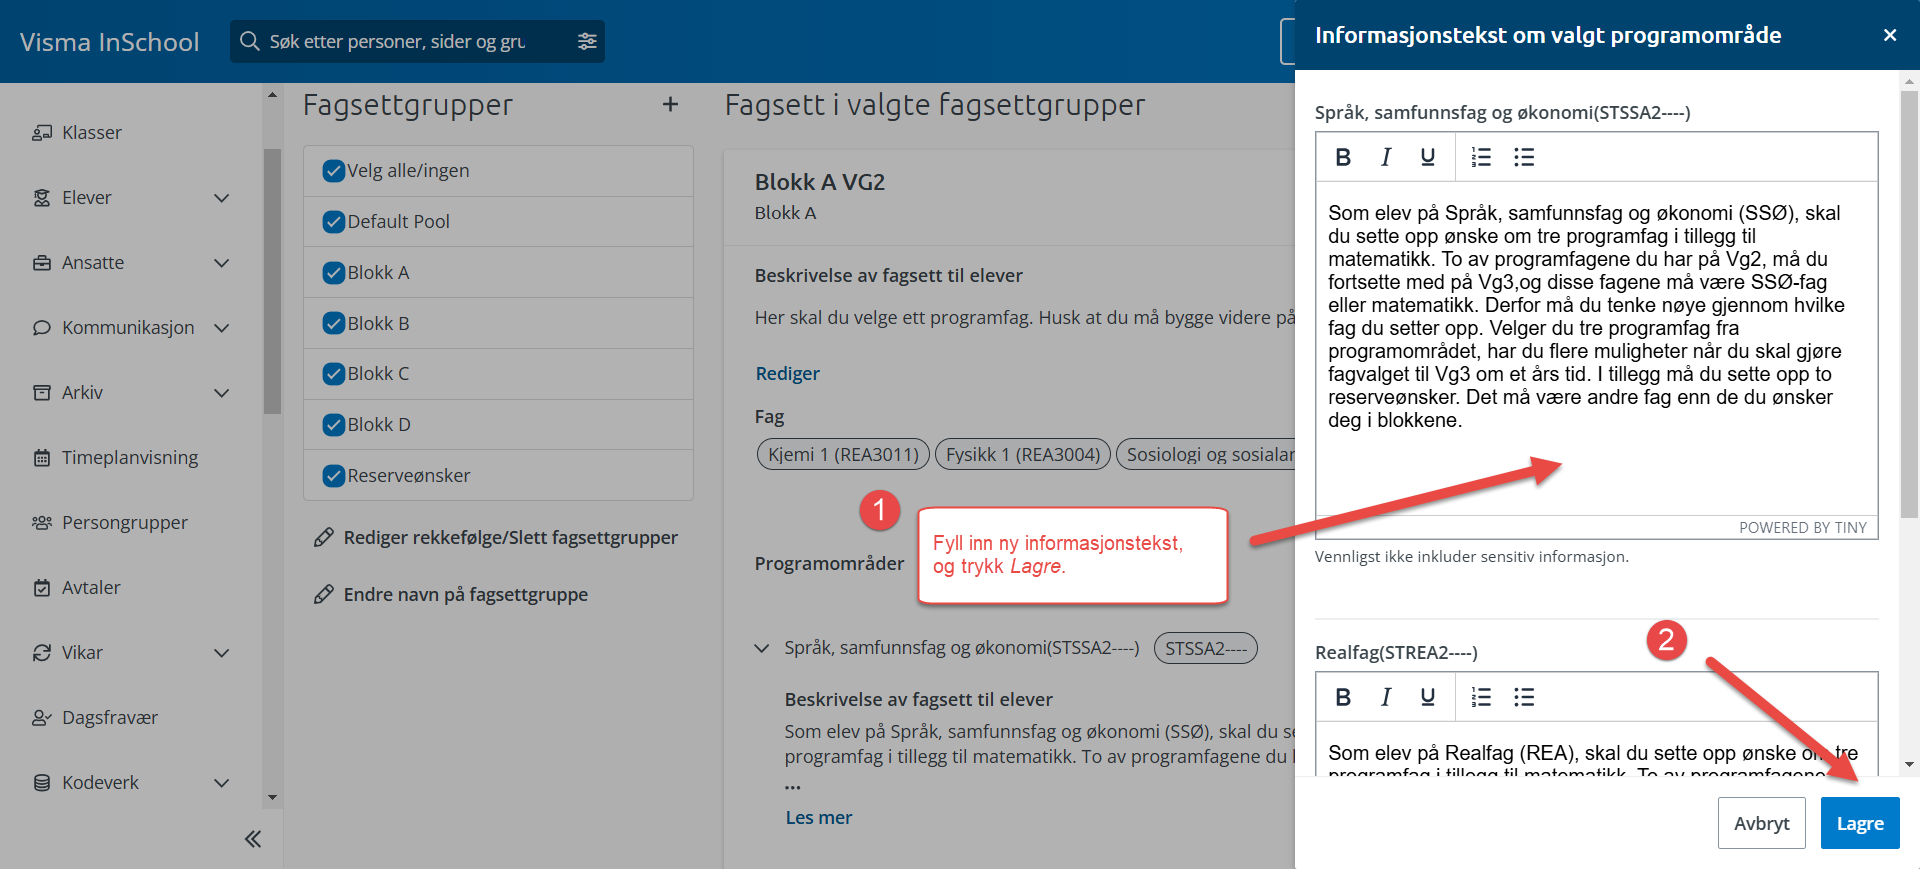Viewport: 1920px width, 869px height.
Task: Click the Persongrupper group icon
Action: pos(42,522)
